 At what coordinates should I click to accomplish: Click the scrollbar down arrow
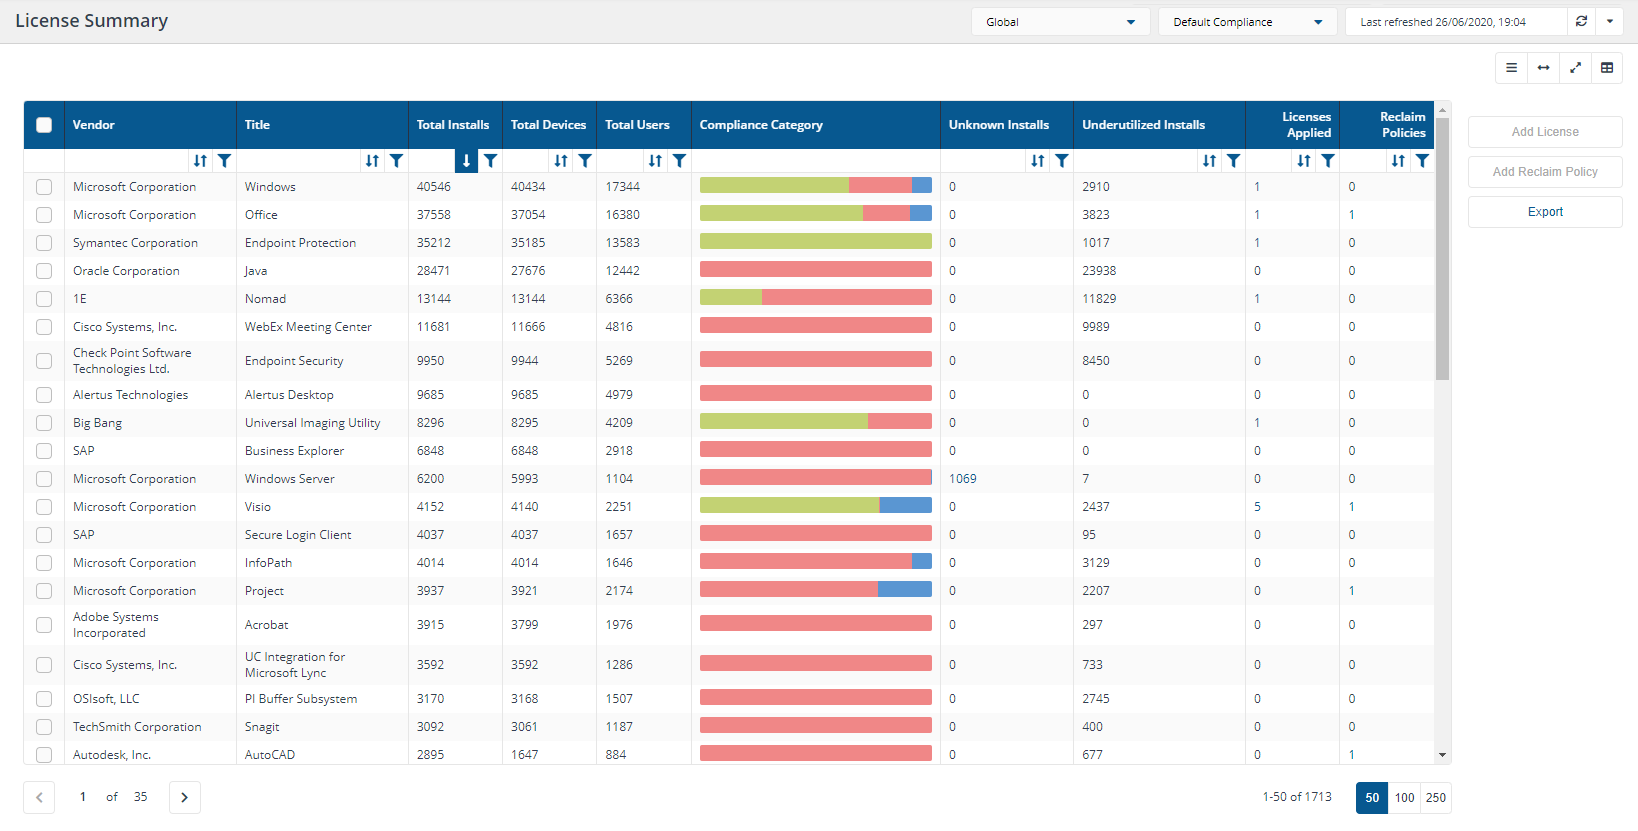1442,755
